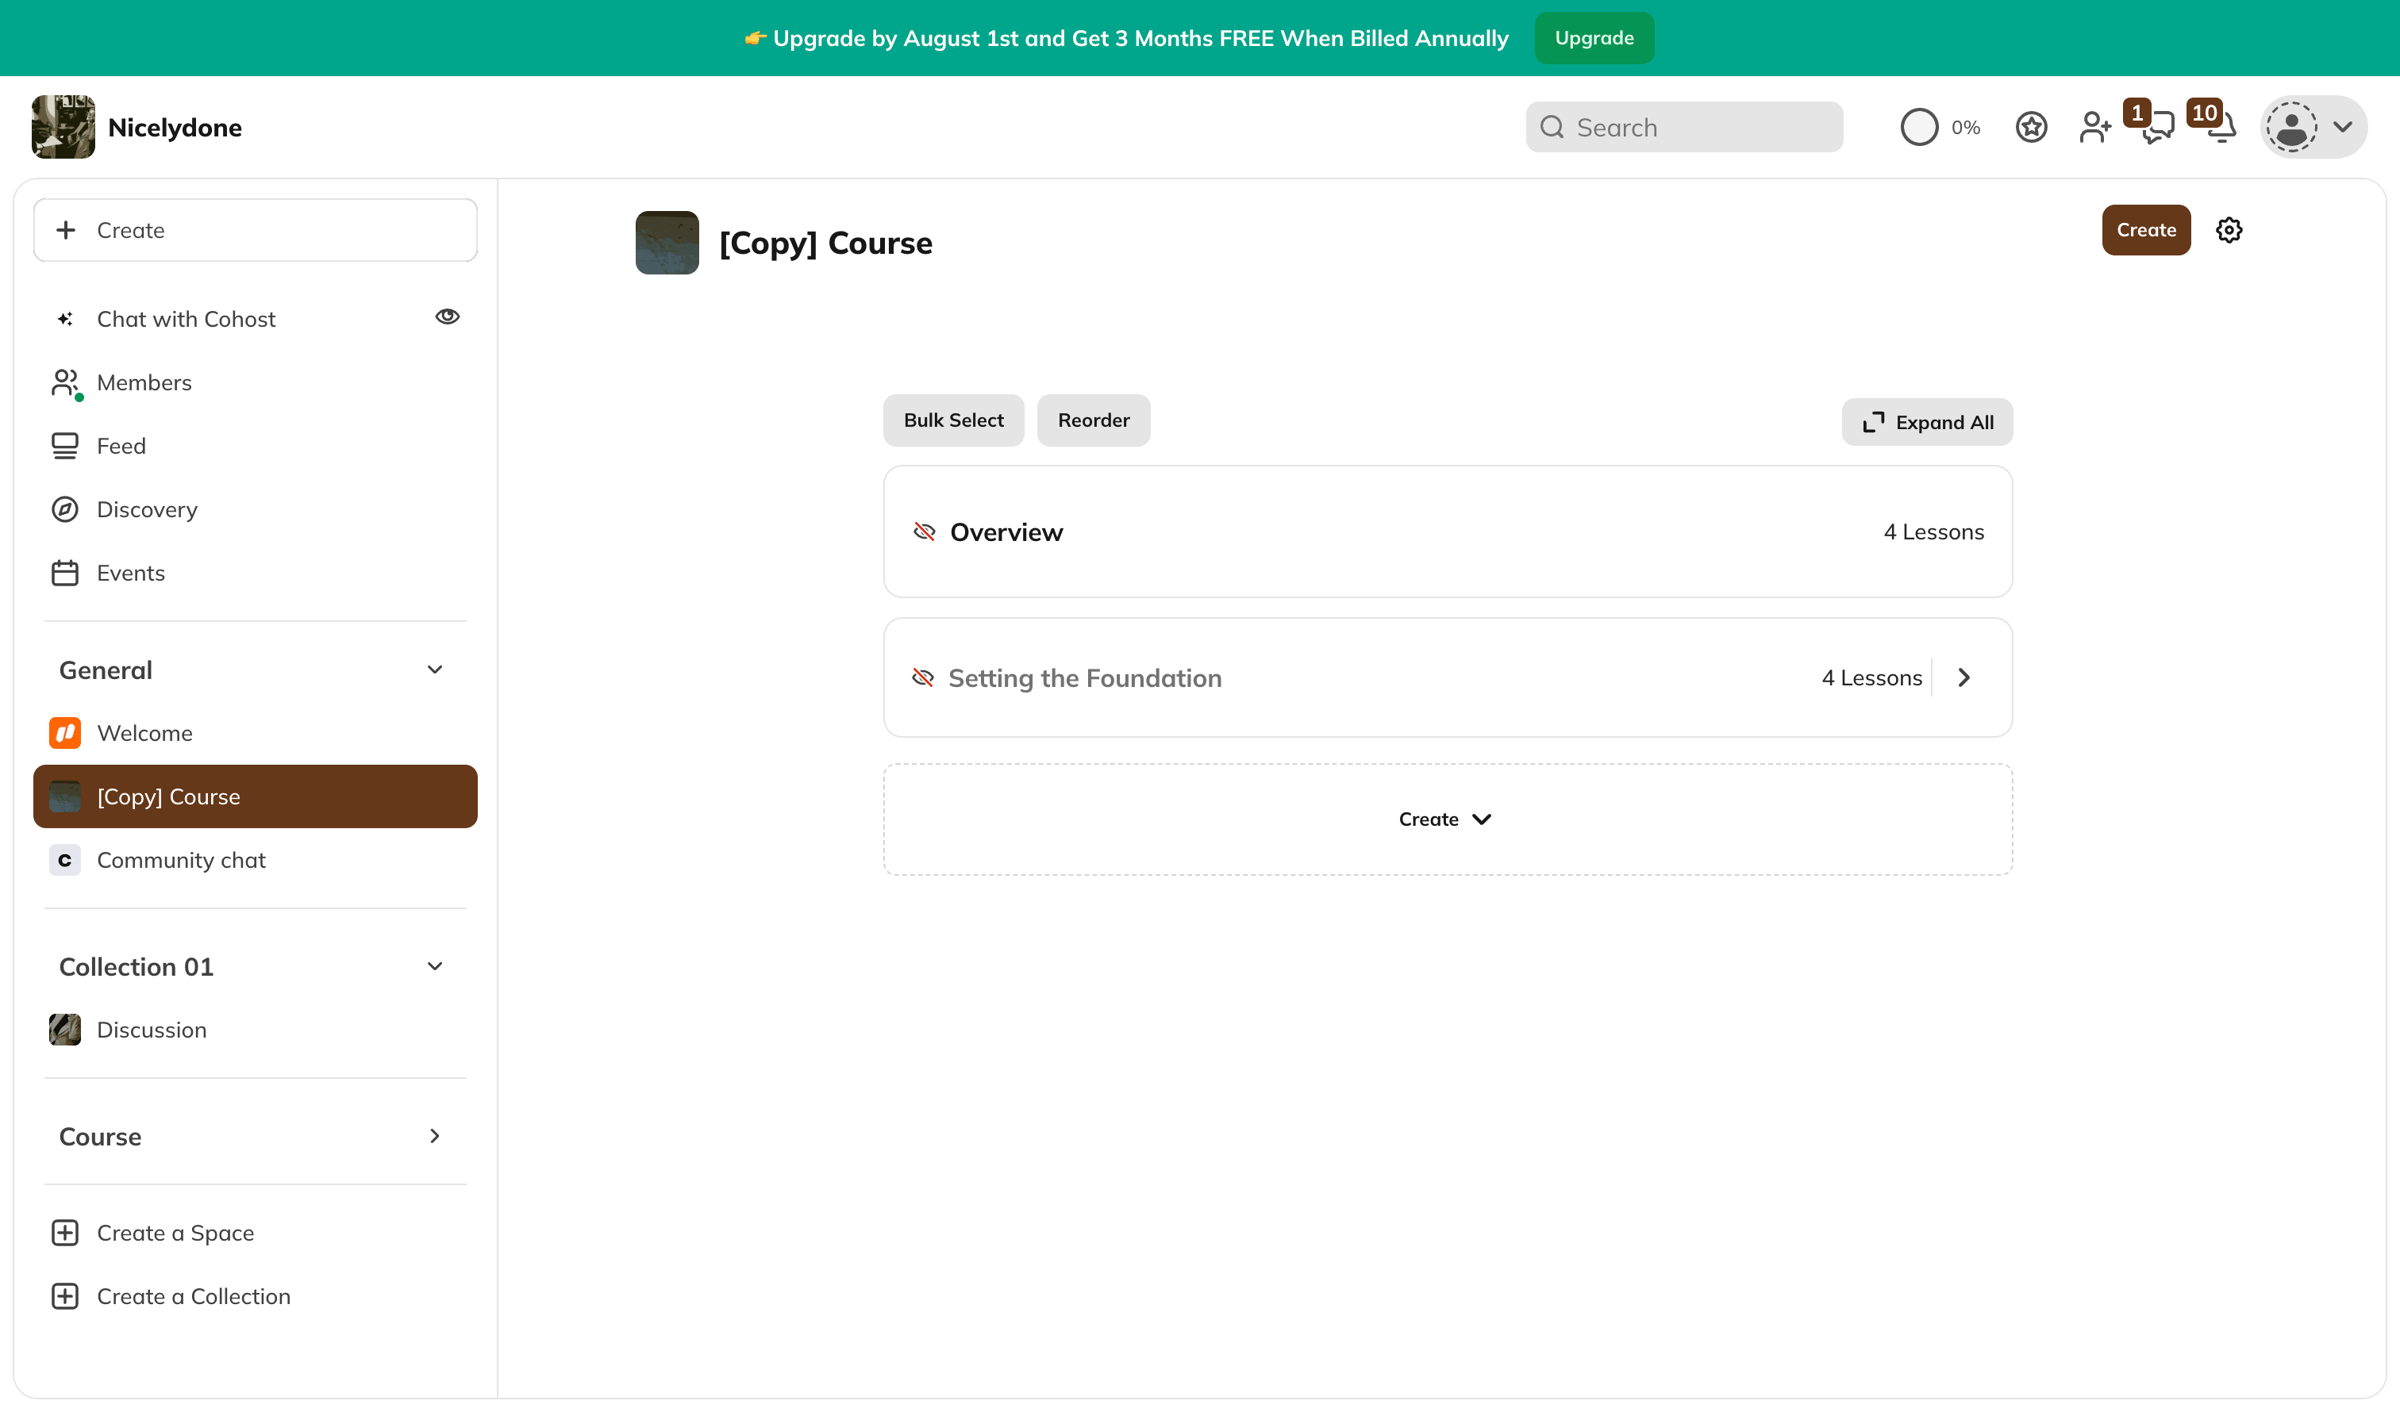Click the Create a Collection plus icon
Viewport: 2400px width, 1412px height.
coord(65,1296)
